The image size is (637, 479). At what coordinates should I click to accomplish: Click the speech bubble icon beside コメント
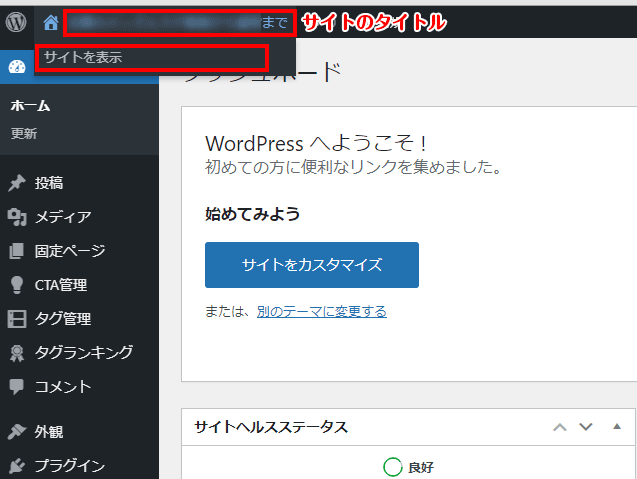pos(17,386)
